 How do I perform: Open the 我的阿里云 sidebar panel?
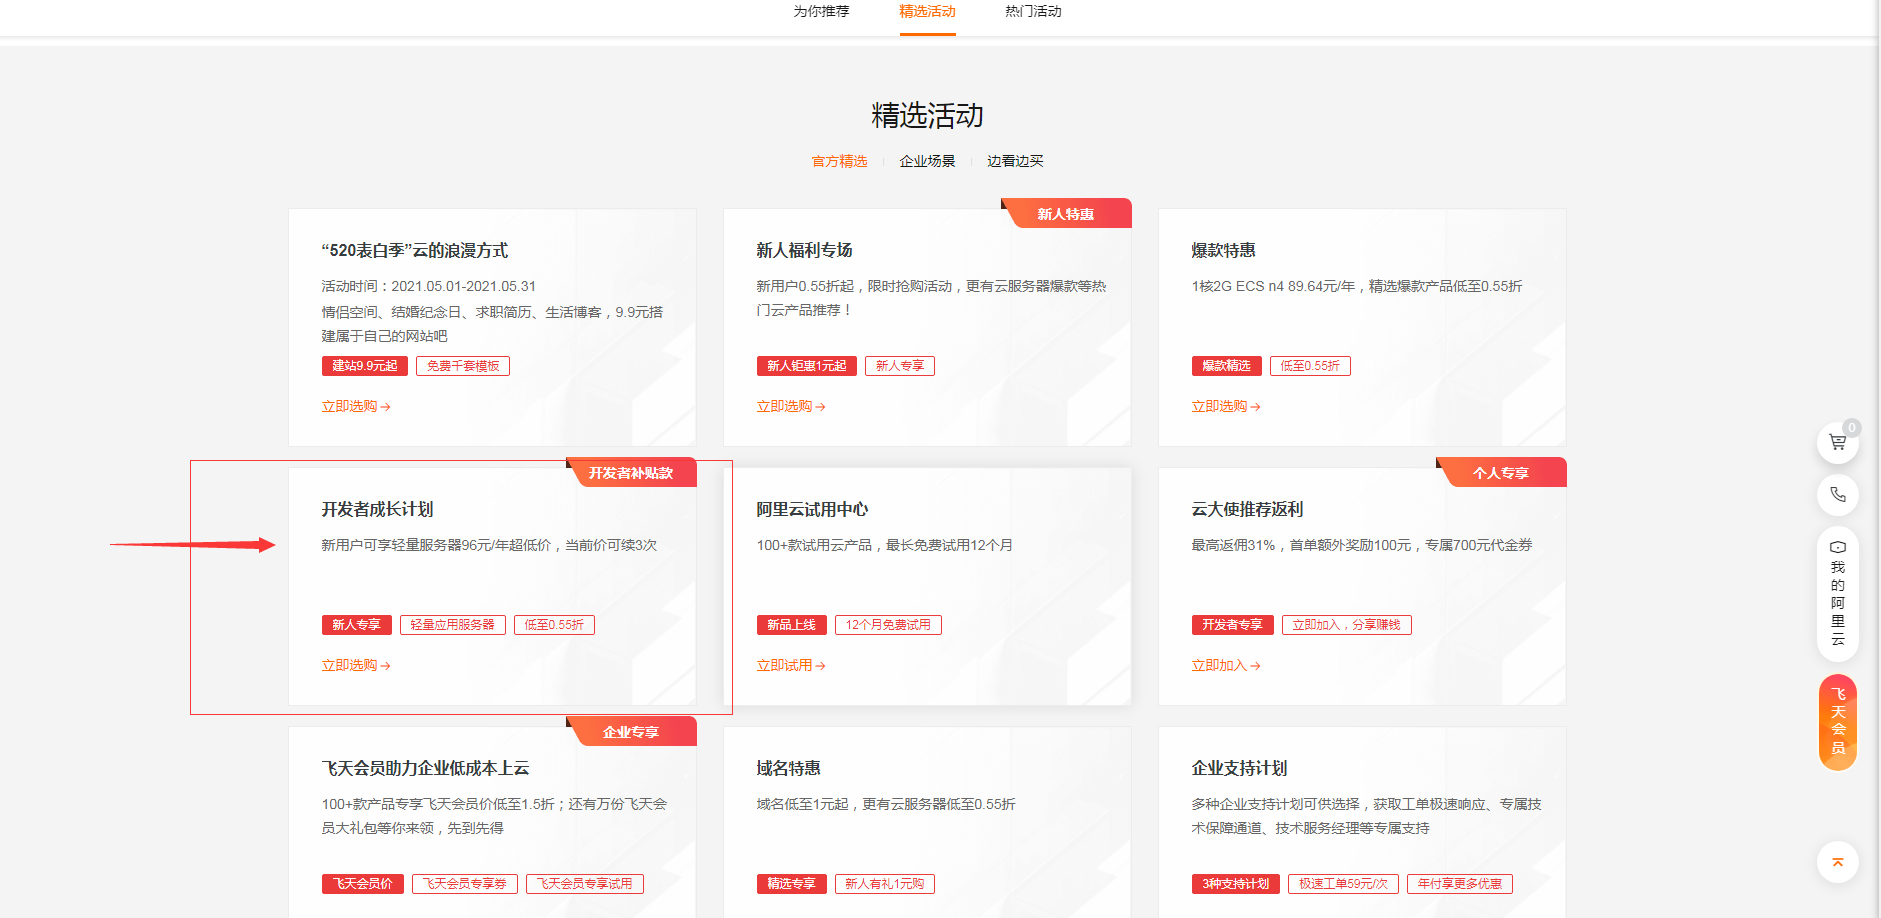[1837, 594]
